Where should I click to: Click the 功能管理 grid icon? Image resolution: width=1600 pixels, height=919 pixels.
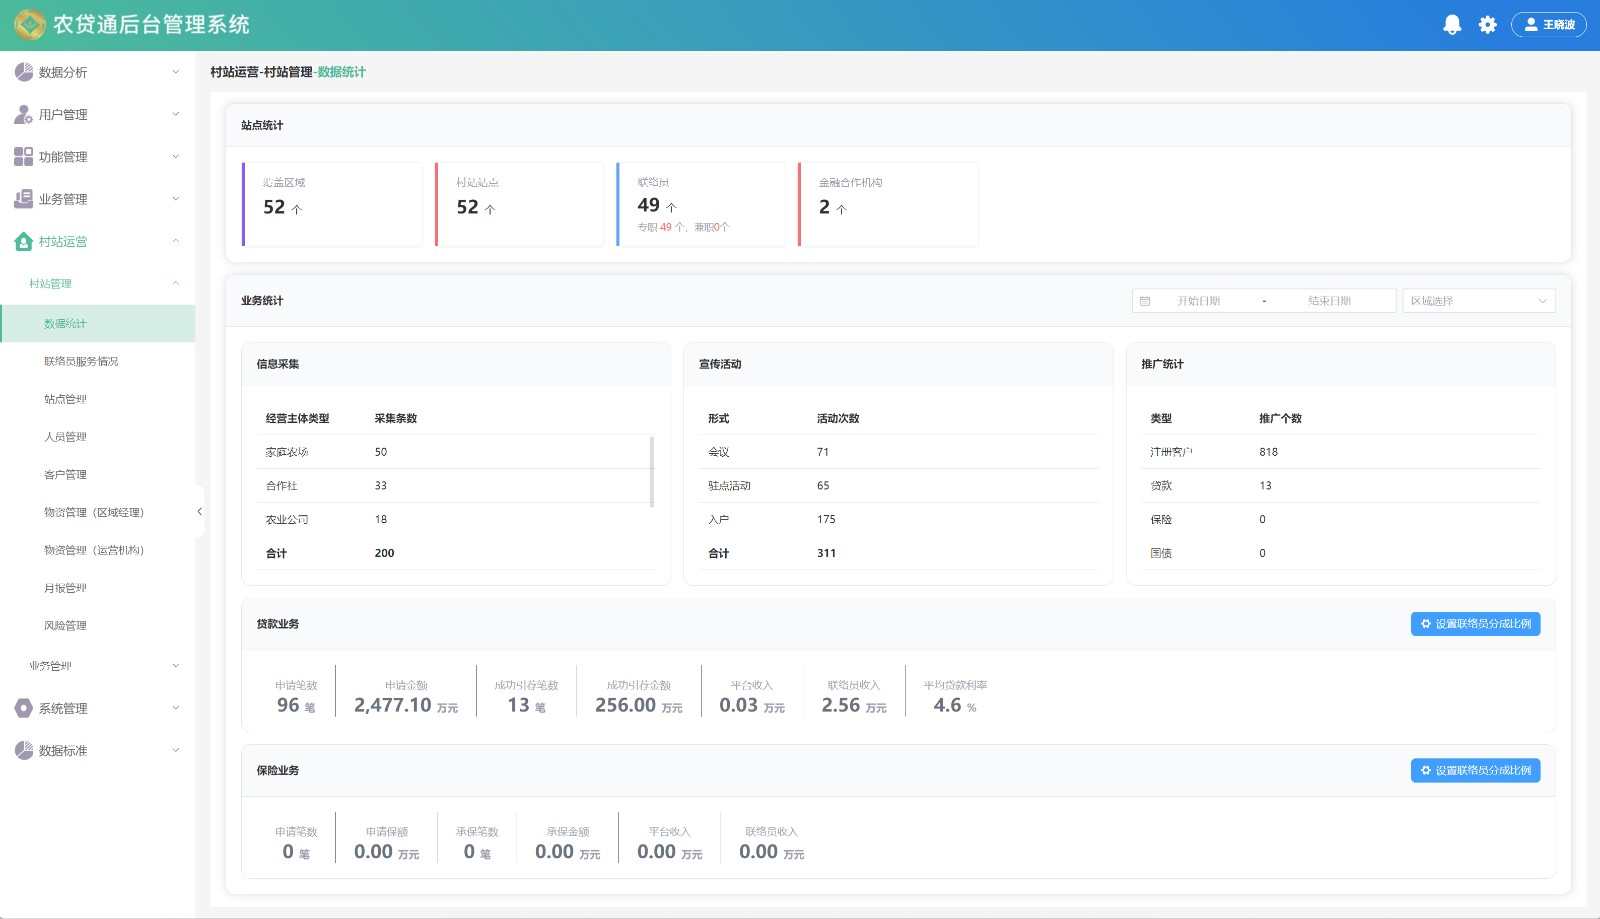pos(24,157)
